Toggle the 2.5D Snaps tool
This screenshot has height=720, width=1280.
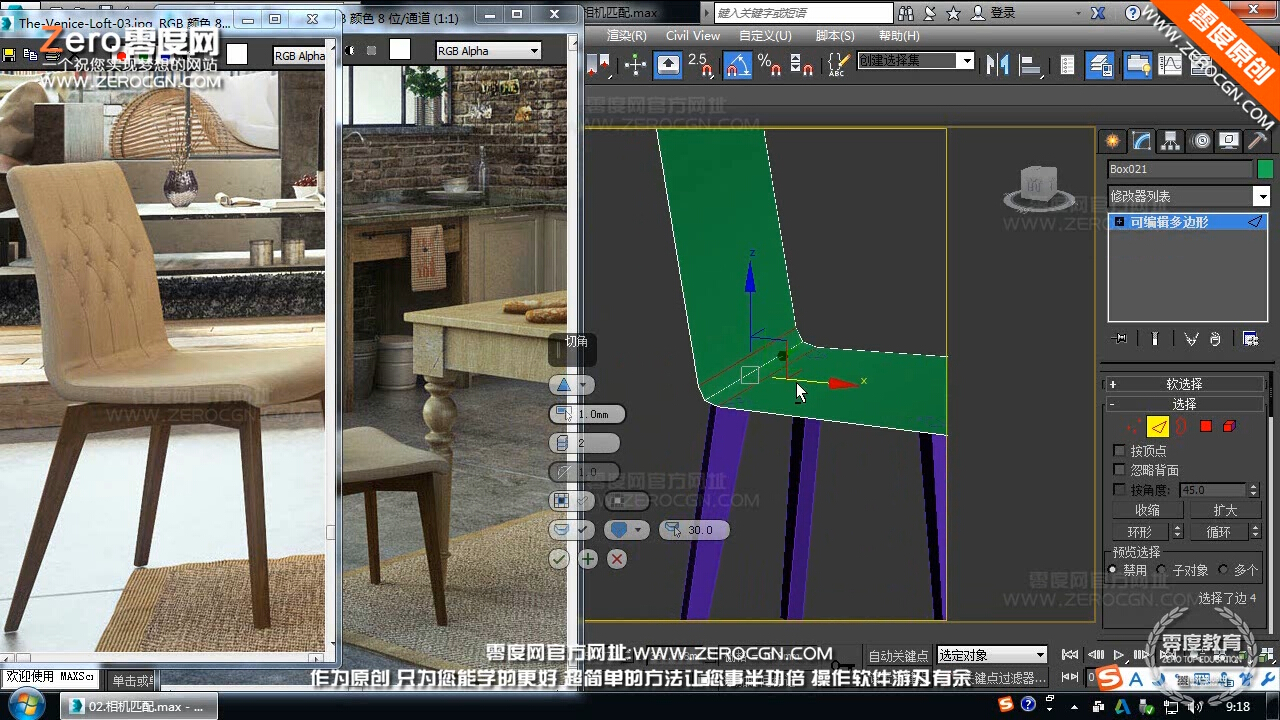click(x=702, y=65)
